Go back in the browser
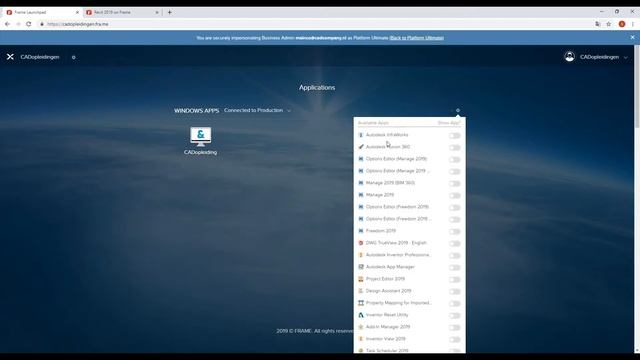Screen dimensions: 640x360 7,24
